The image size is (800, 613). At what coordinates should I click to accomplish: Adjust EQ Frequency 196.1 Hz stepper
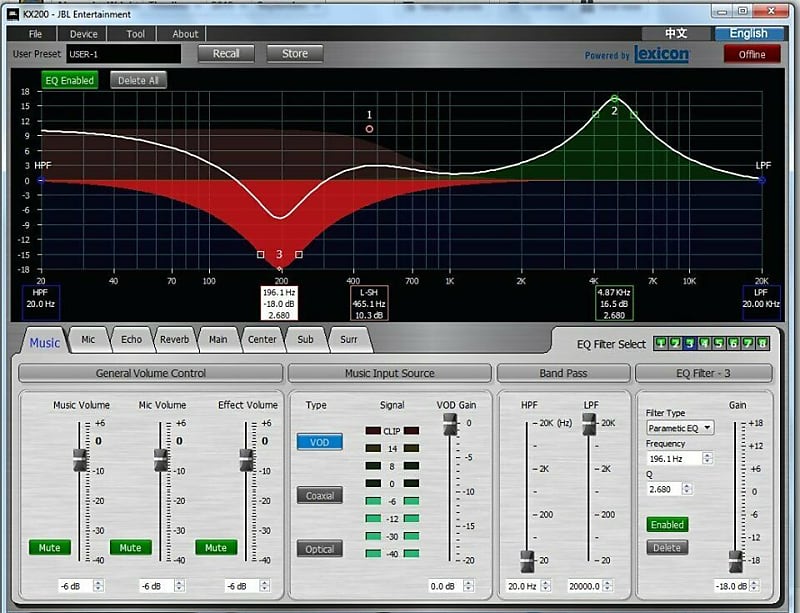pos(707,458)
